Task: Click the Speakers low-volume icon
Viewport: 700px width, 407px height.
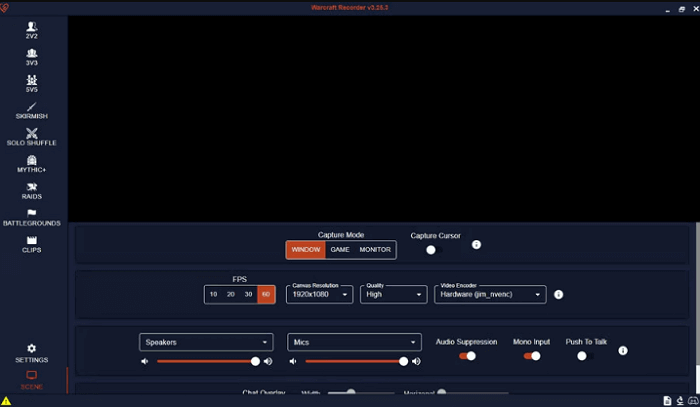Action: [x=145, y=361]
